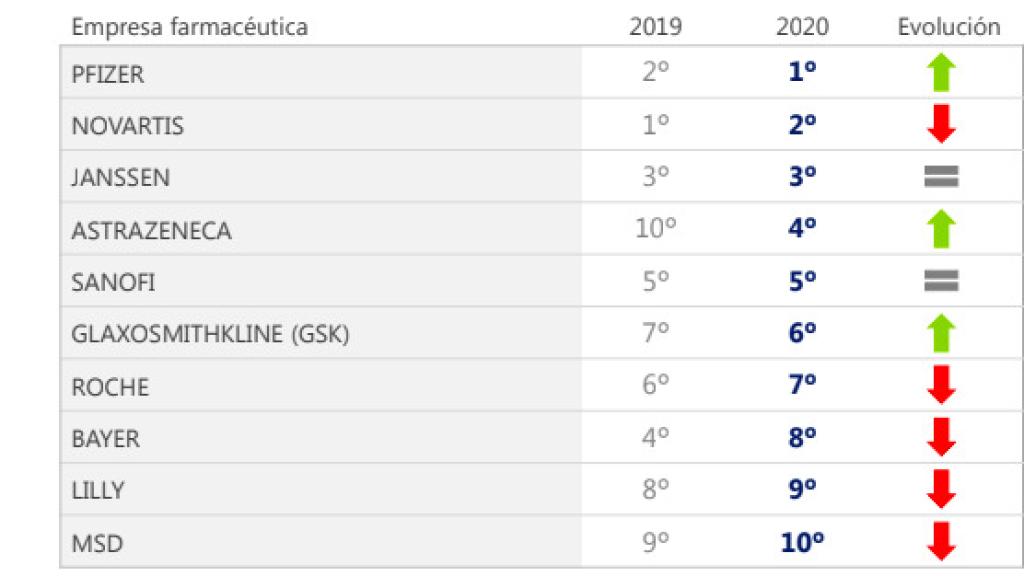
Task: Click the gray equals icon for Janssen
Action: point(942,177)
